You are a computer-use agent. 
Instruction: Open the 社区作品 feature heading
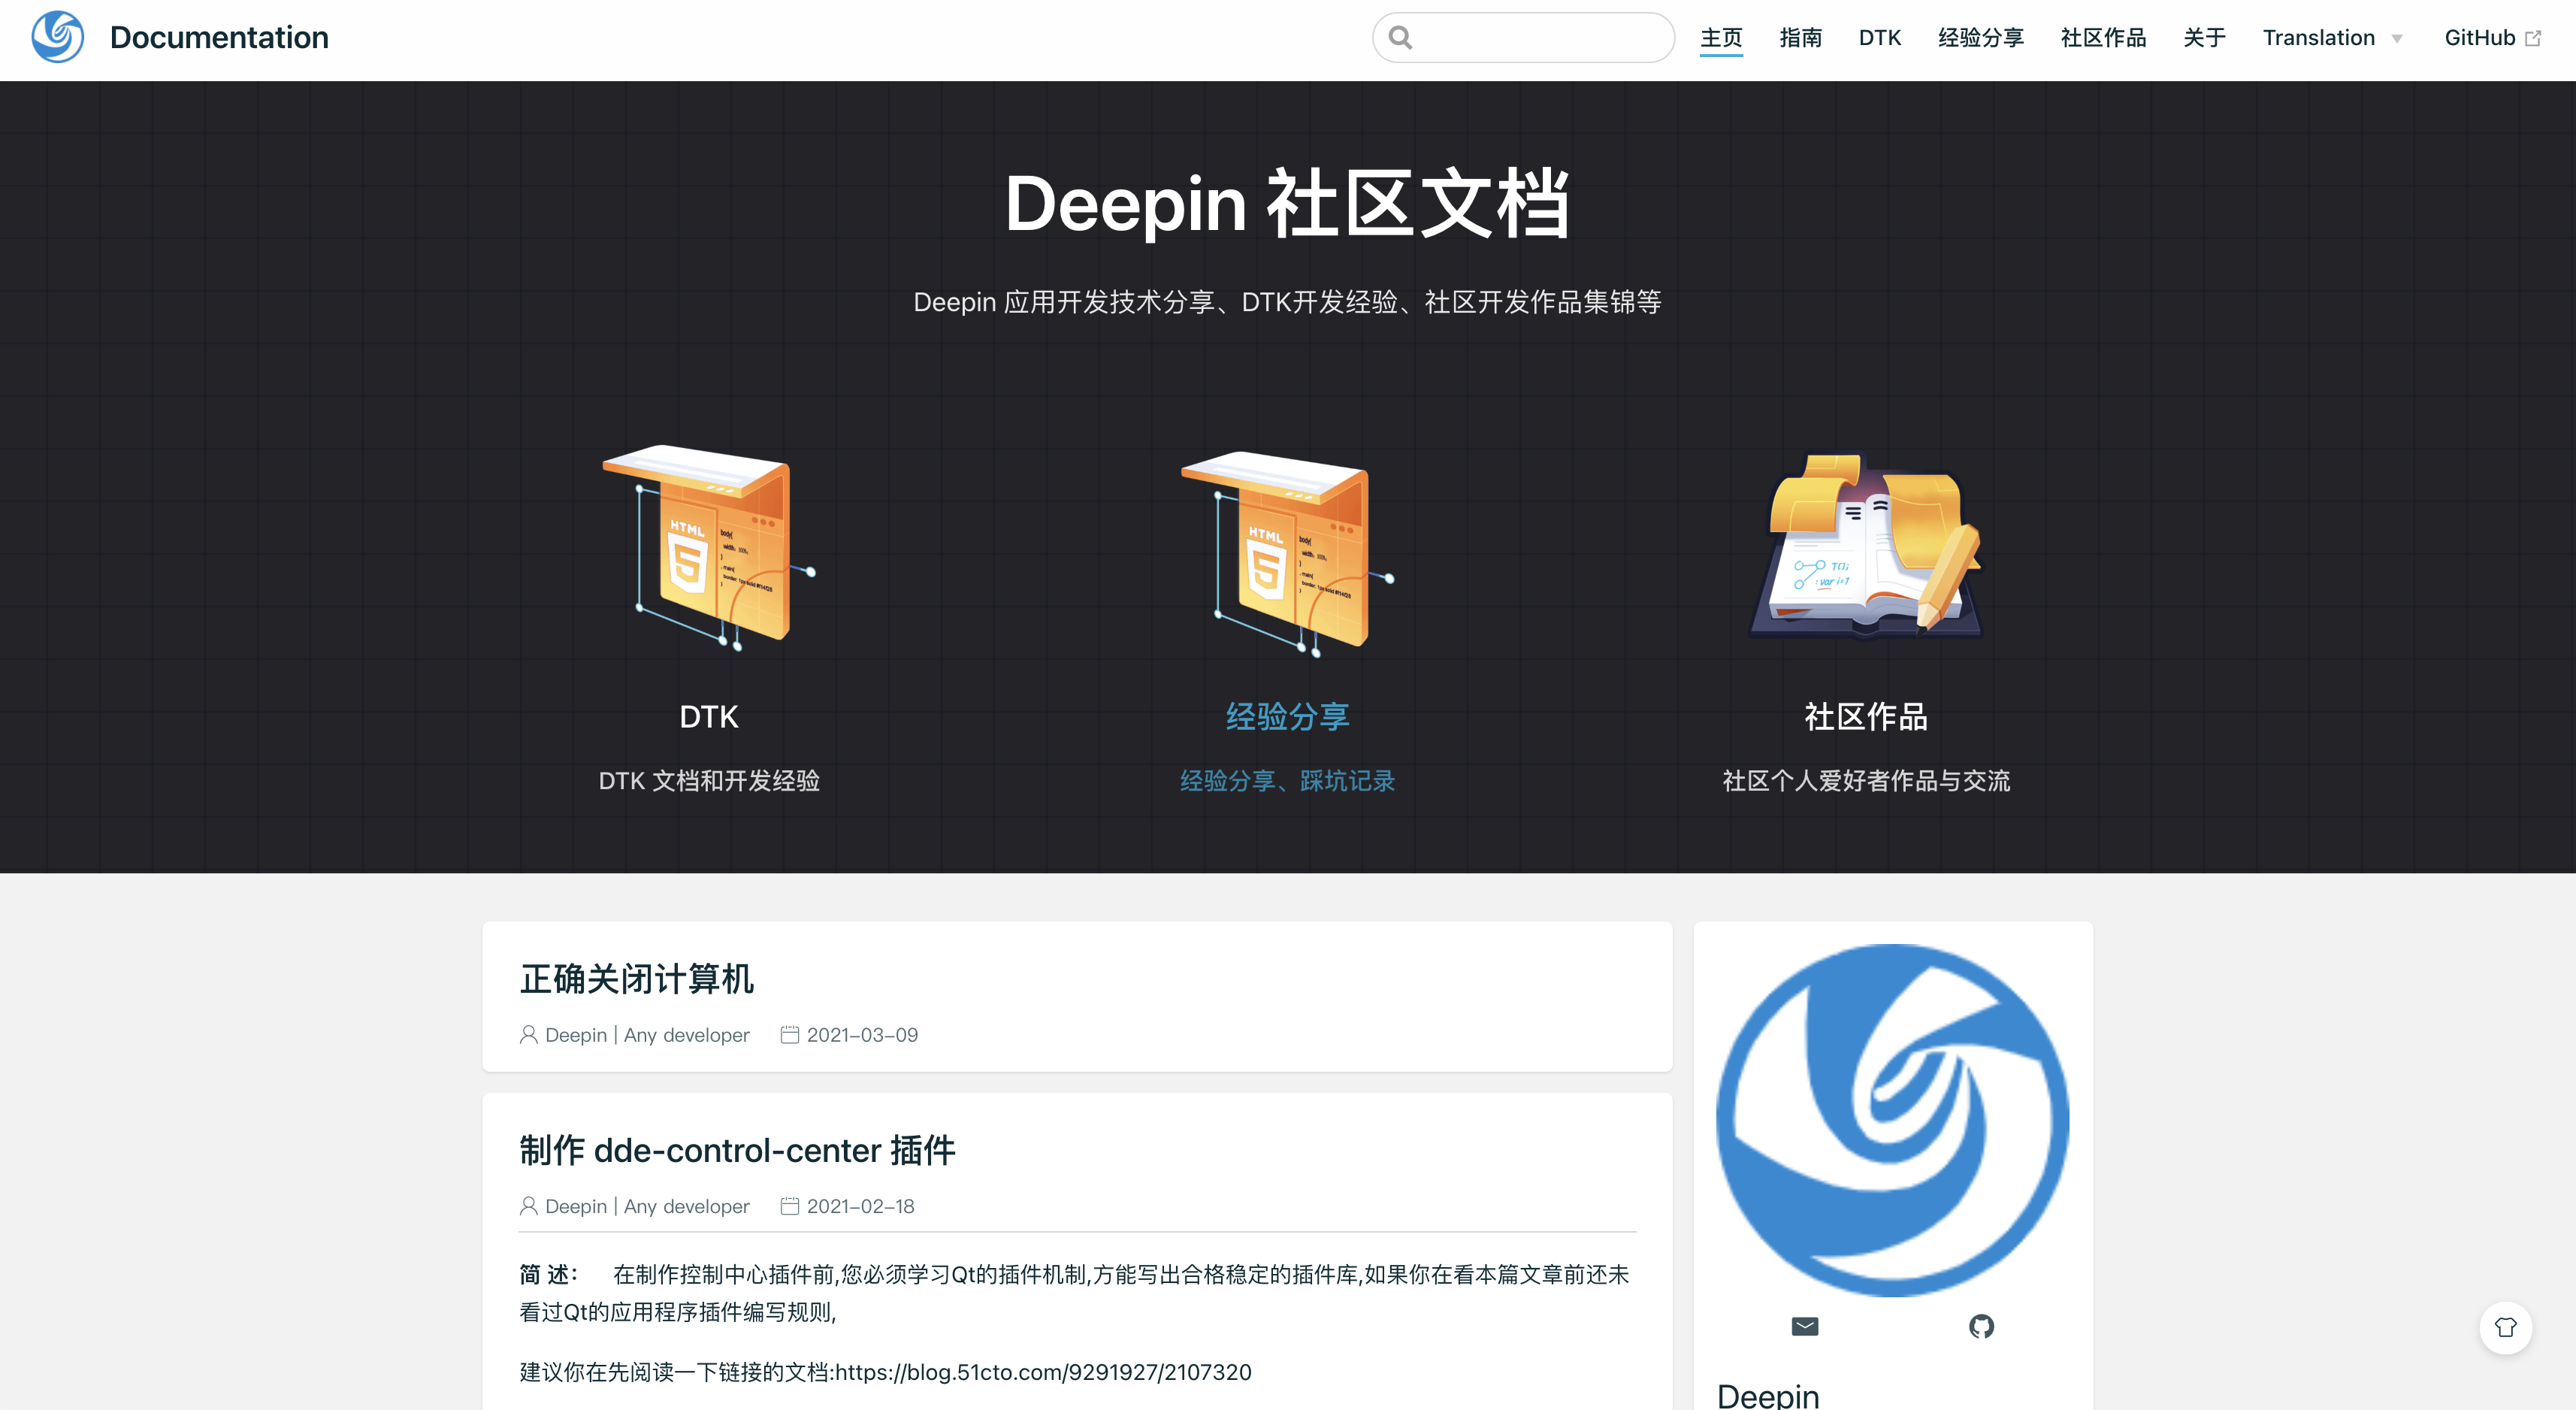1866,716
